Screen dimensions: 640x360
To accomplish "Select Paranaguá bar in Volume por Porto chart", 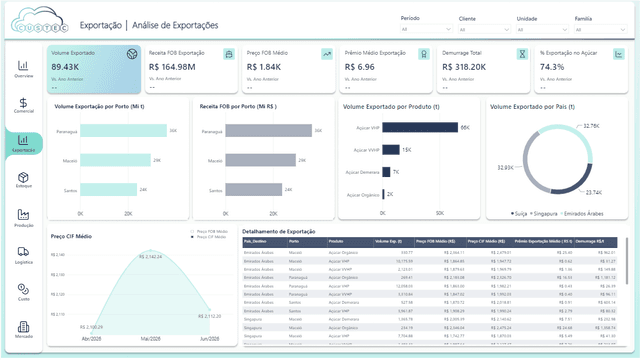I will [123, 131].
